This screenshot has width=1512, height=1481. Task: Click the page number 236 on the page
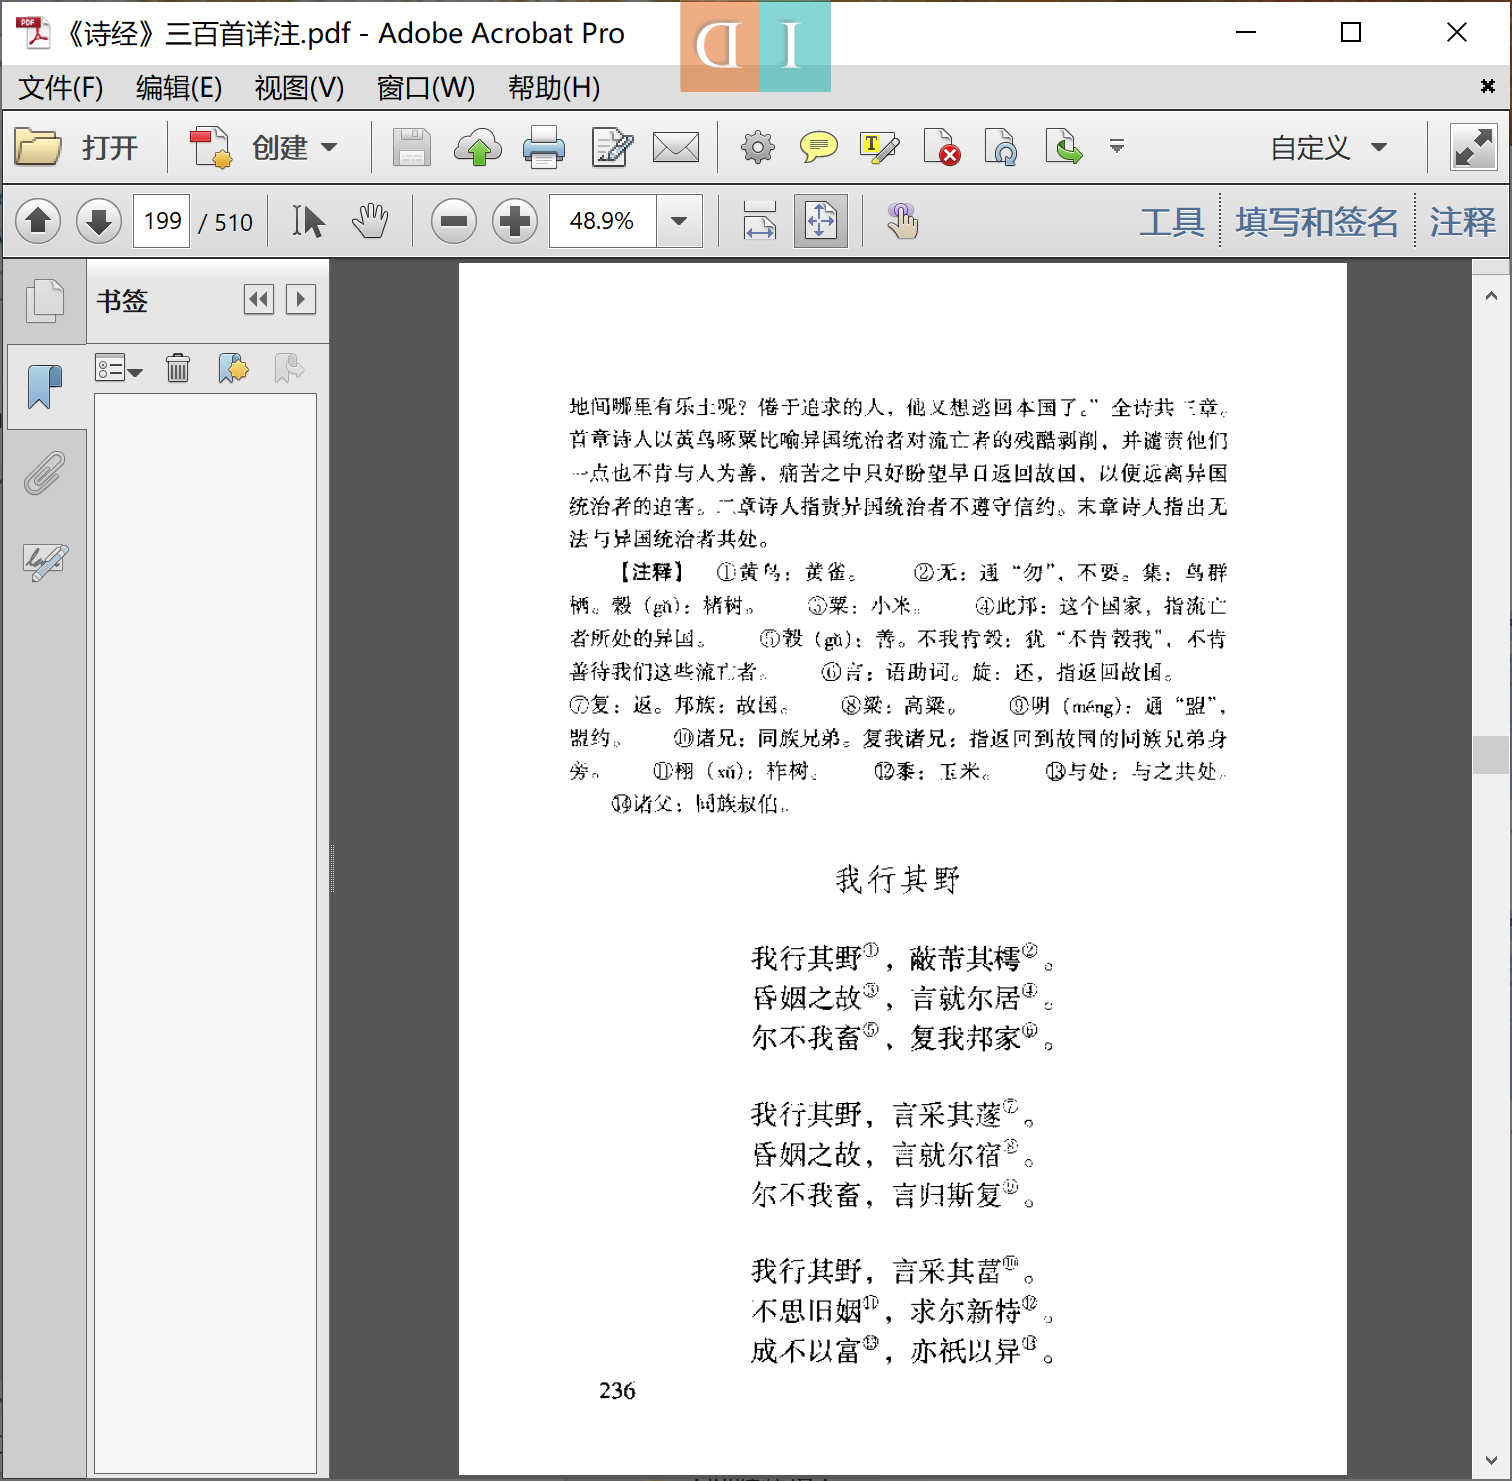617,1391
